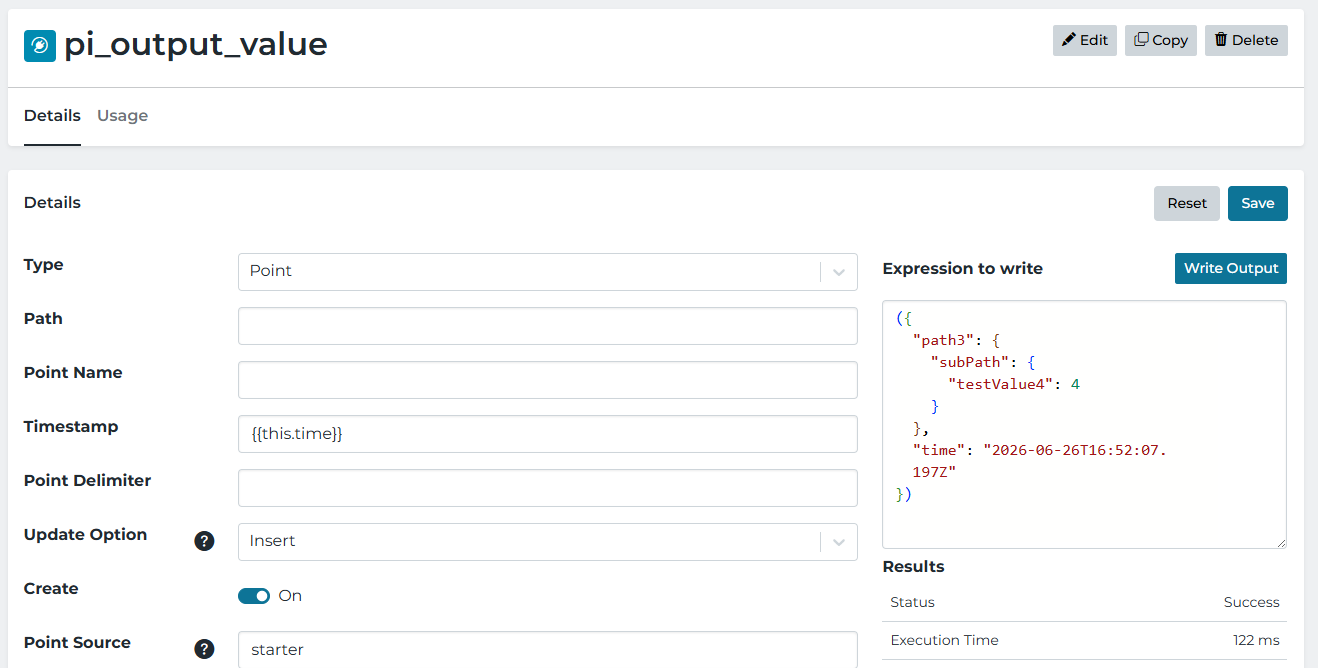The height and width of the screenshot is (668, 1318).
Task: Focus the Path input field
Action: point(548,326)
